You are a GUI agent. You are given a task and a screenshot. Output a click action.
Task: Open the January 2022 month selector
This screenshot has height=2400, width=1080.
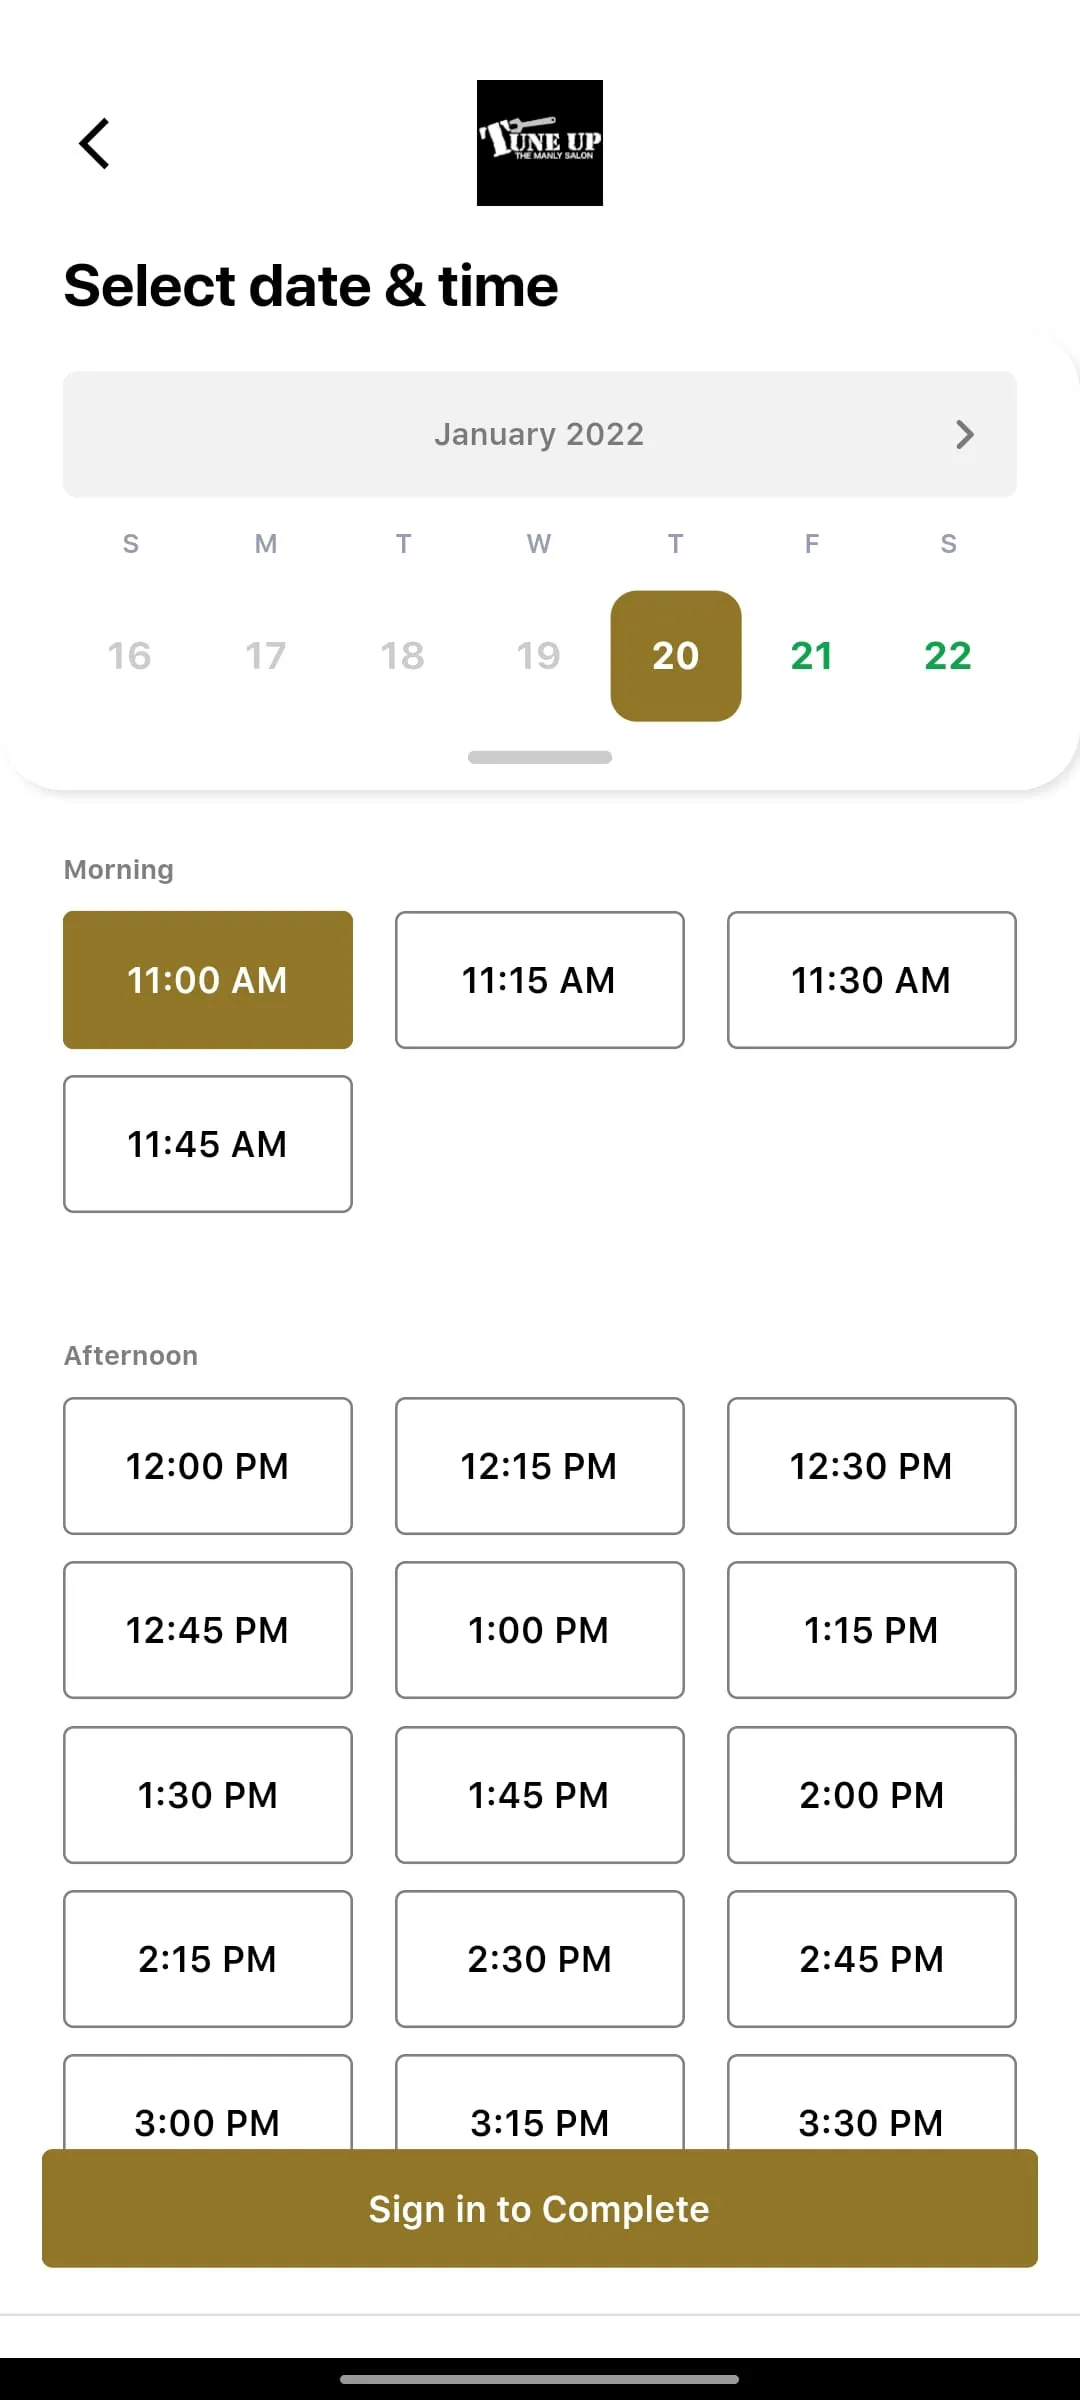539,434
